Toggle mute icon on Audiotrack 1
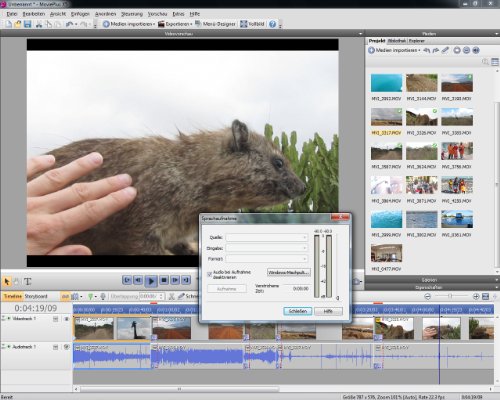The width and height of the screenshot is (500, 400). pyautogui.click(x=66, y=347)
